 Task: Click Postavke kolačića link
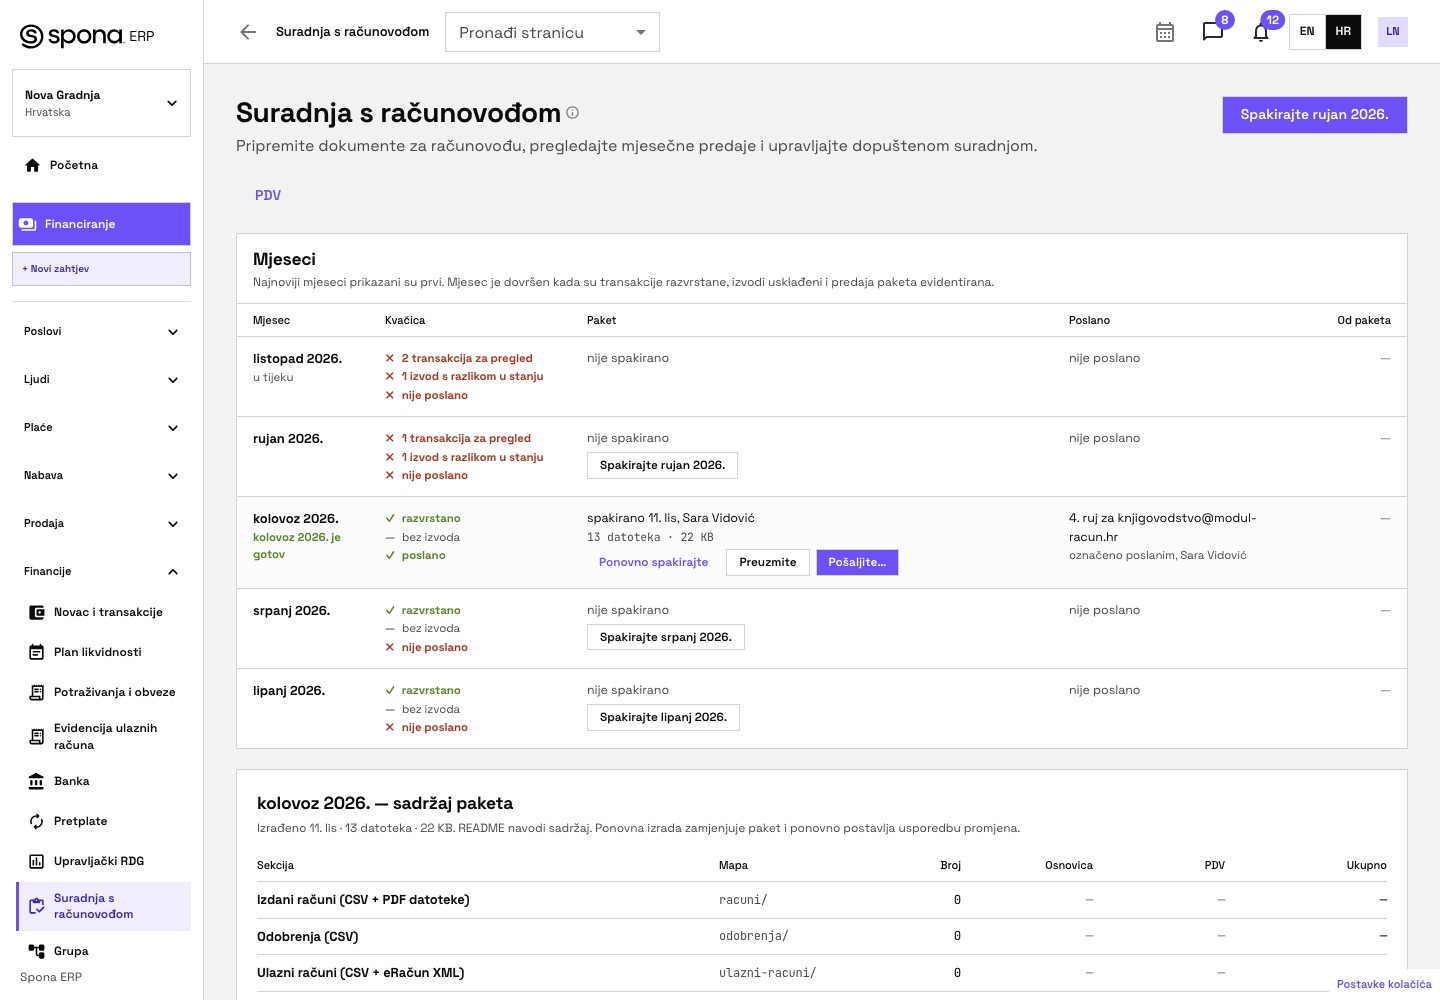[1384, 984]
